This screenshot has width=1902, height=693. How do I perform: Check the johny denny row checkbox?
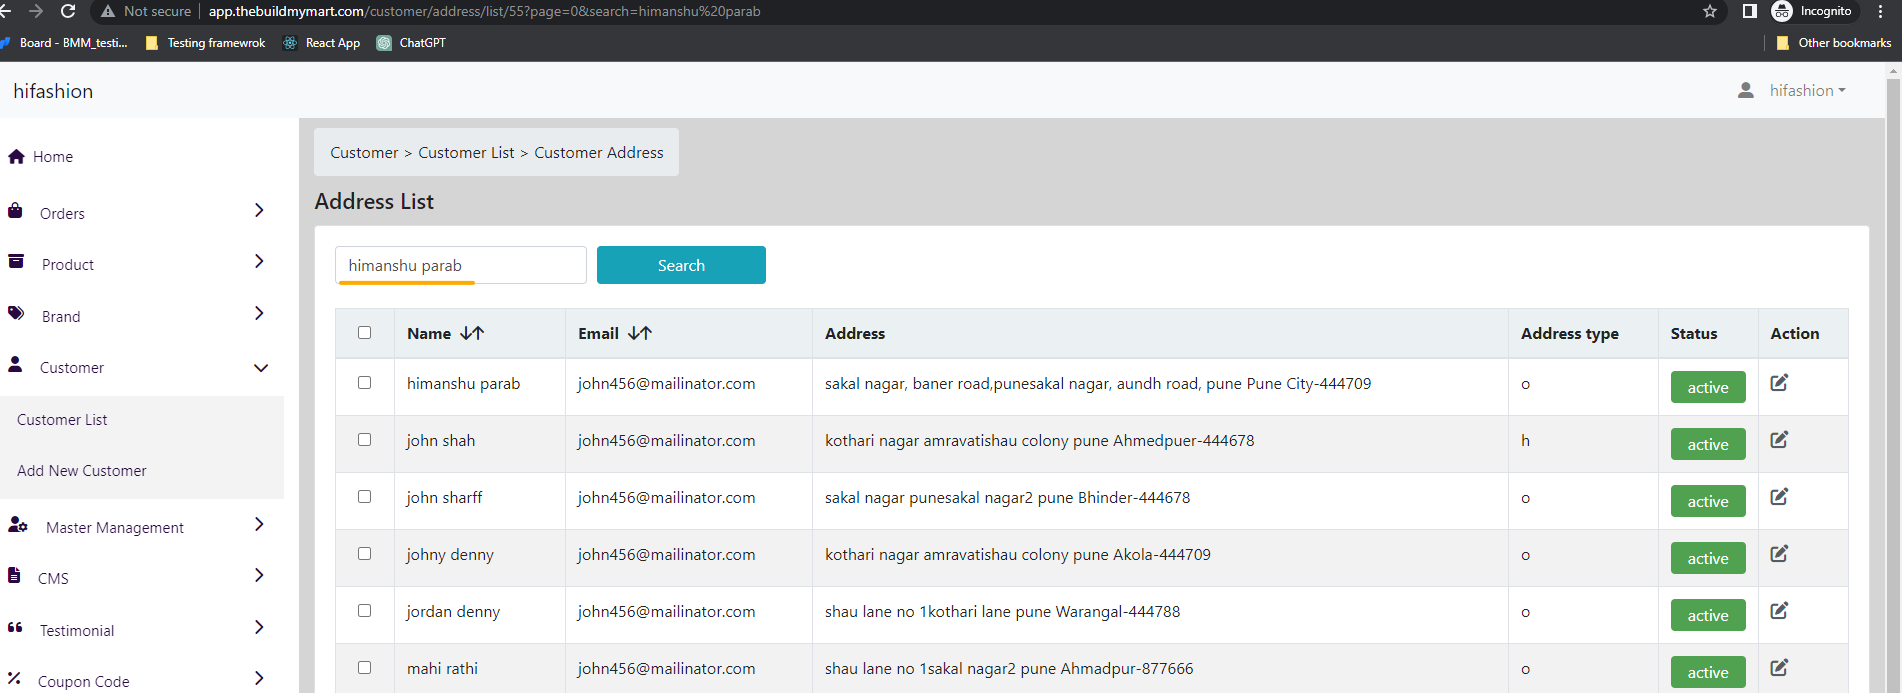(364, 554)
